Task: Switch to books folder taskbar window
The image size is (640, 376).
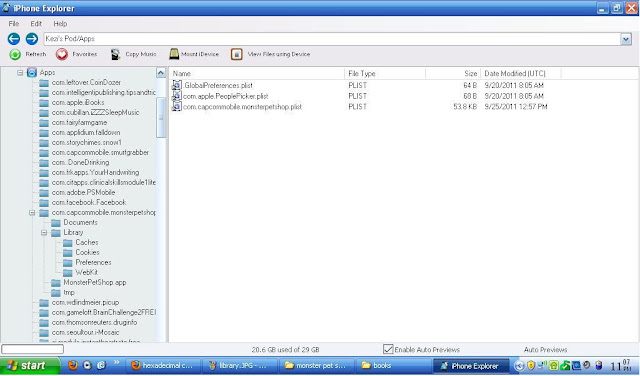Action: click(392, 366)
